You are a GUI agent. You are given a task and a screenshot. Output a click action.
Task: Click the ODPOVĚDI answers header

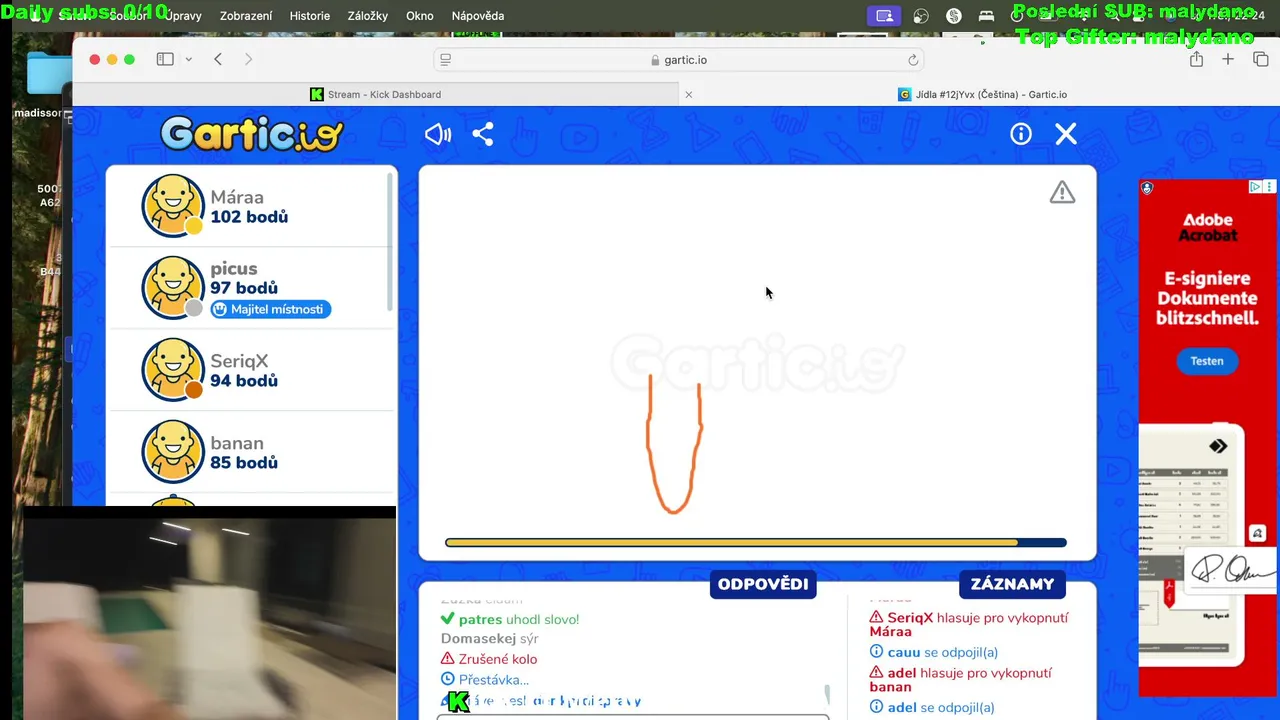coord(763,584)
